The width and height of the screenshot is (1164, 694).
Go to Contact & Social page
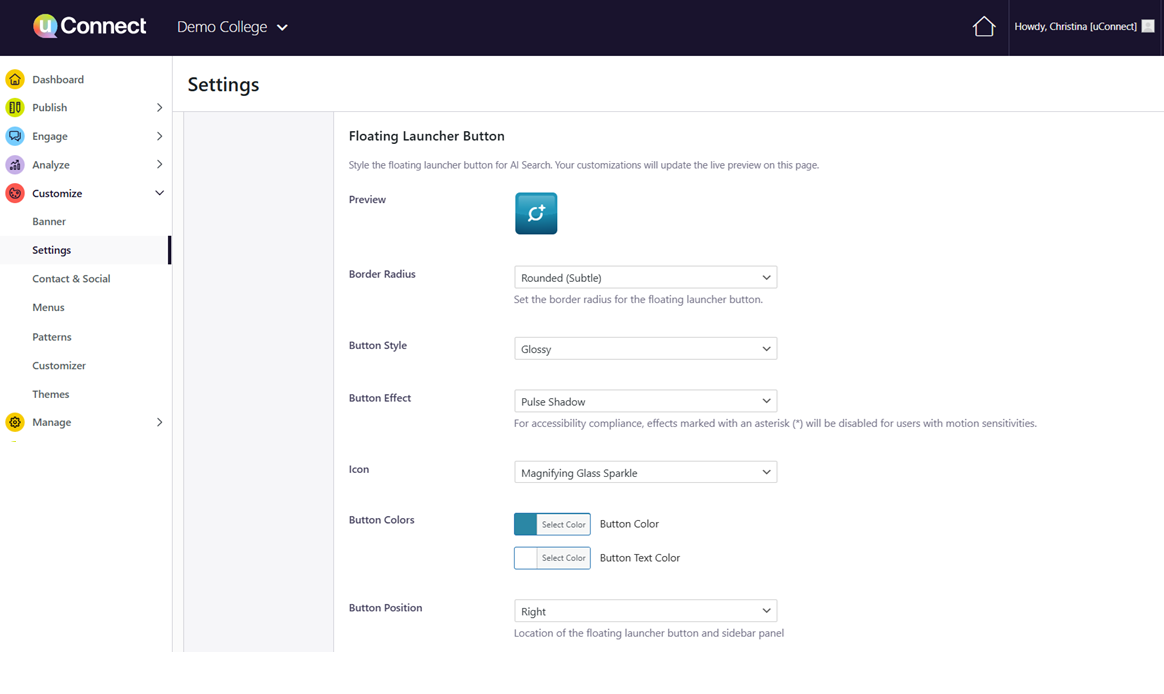[x=71, y=278]
